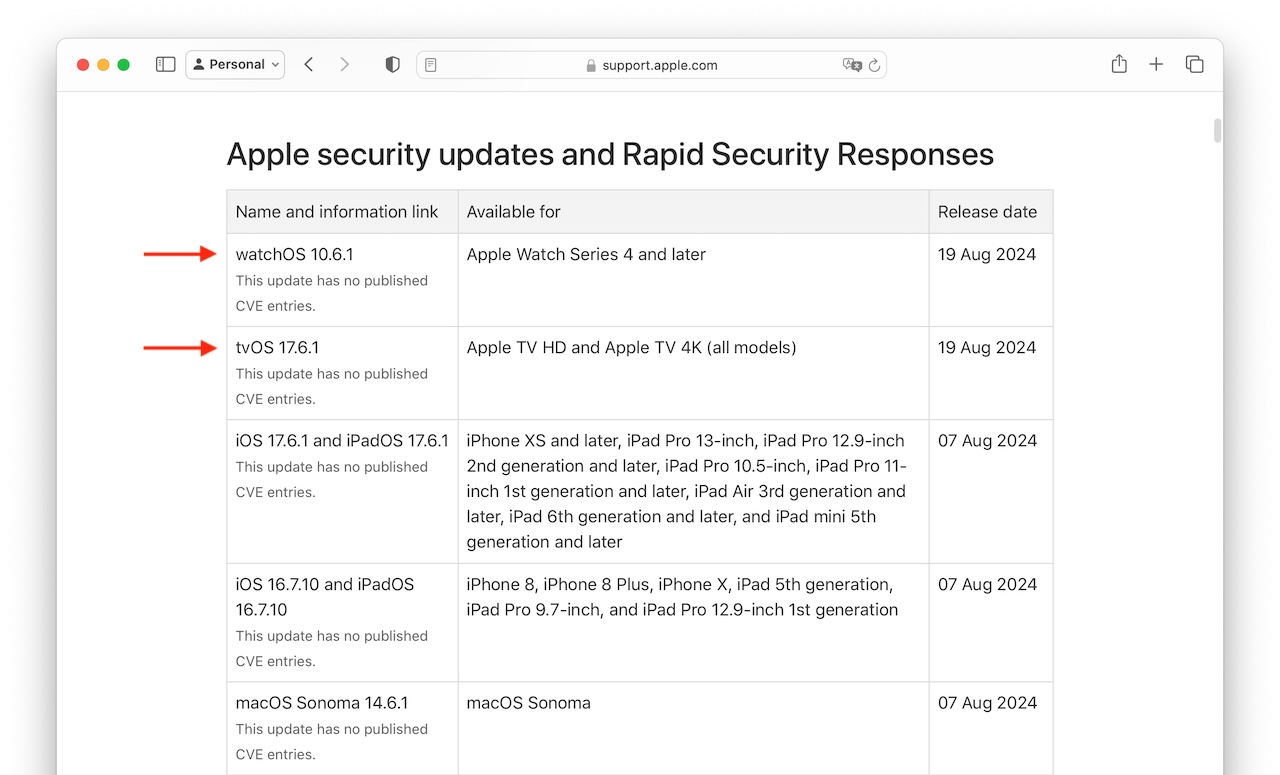
Task: Click the CVE note under tvOS 17.6.1
Action: pyautogui.click(x=332, y=386)
